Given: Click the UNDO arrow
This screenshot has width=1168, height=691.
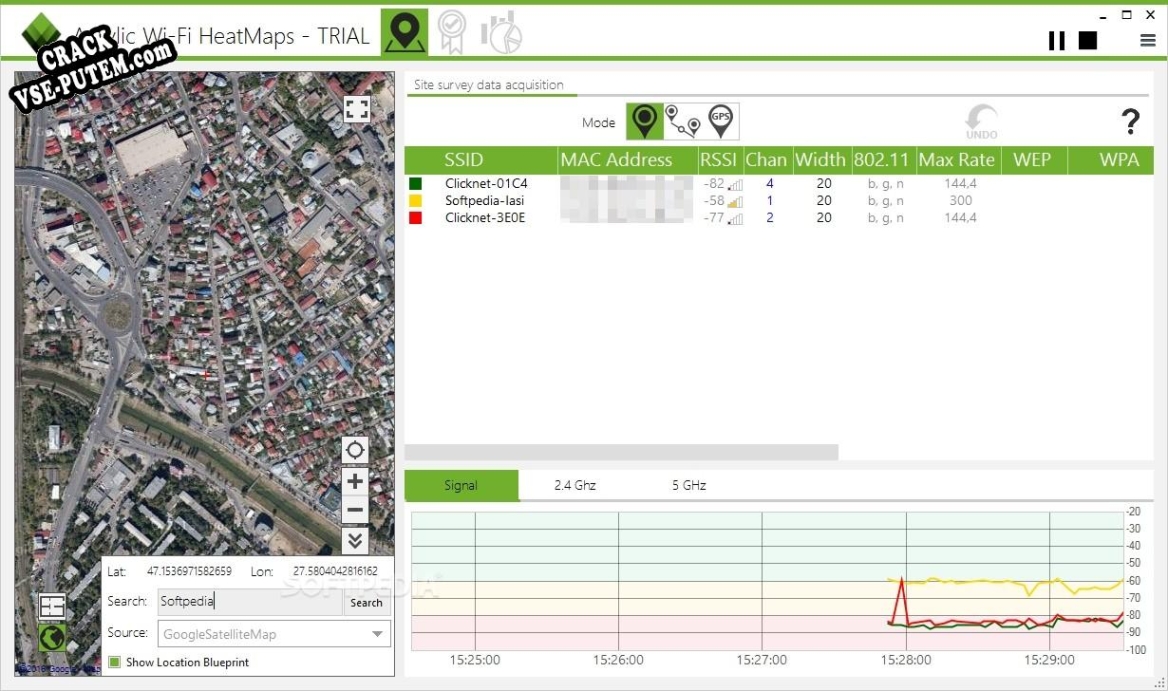Looking at the screenshot, I should (981, 122).
